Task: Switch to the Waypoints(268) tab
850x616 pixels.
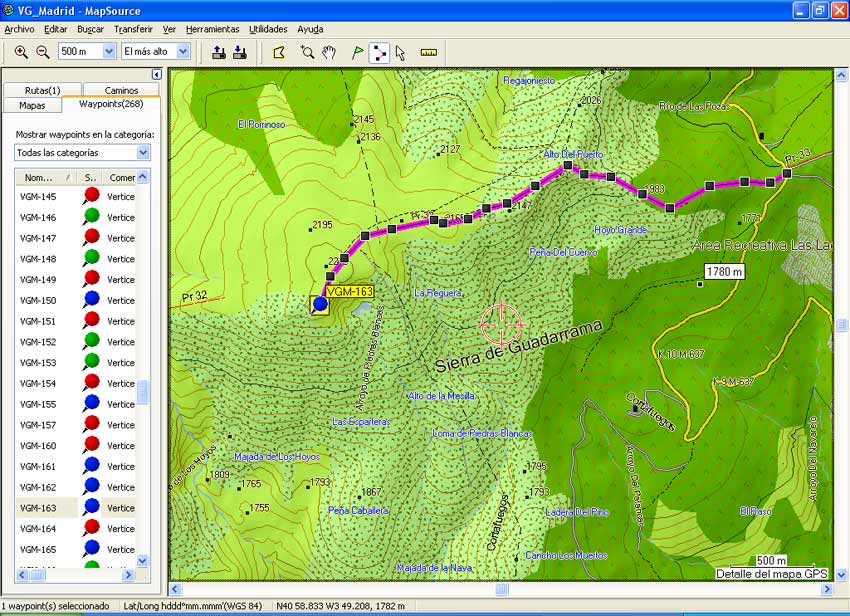Action: point(111,104)
